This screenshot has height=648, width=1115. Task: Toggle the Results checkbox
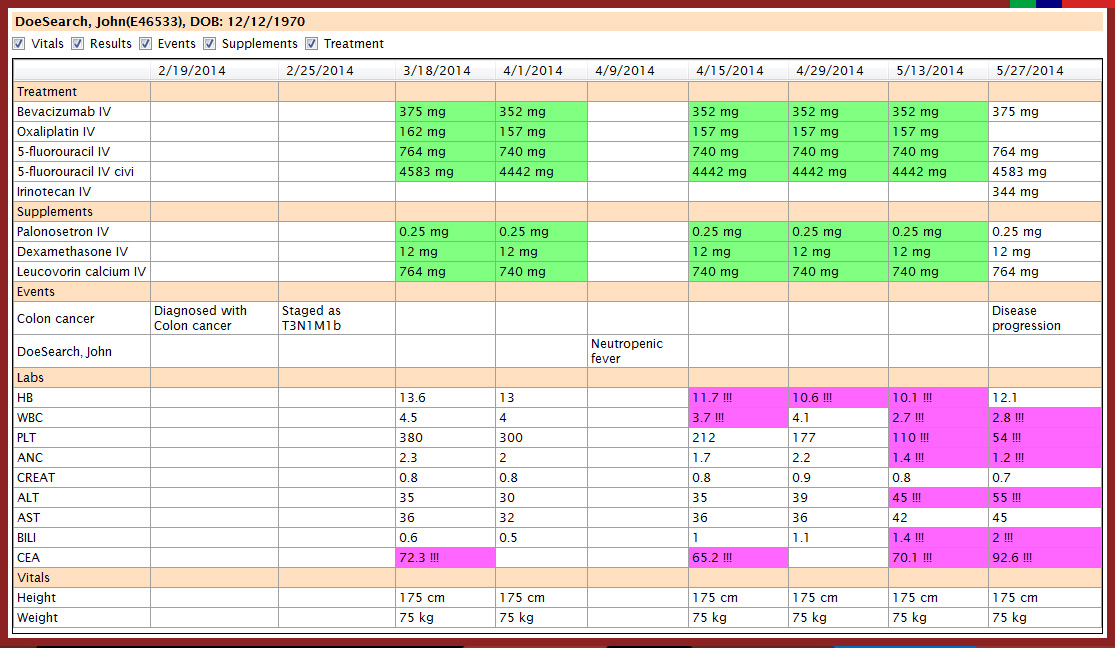78,43
